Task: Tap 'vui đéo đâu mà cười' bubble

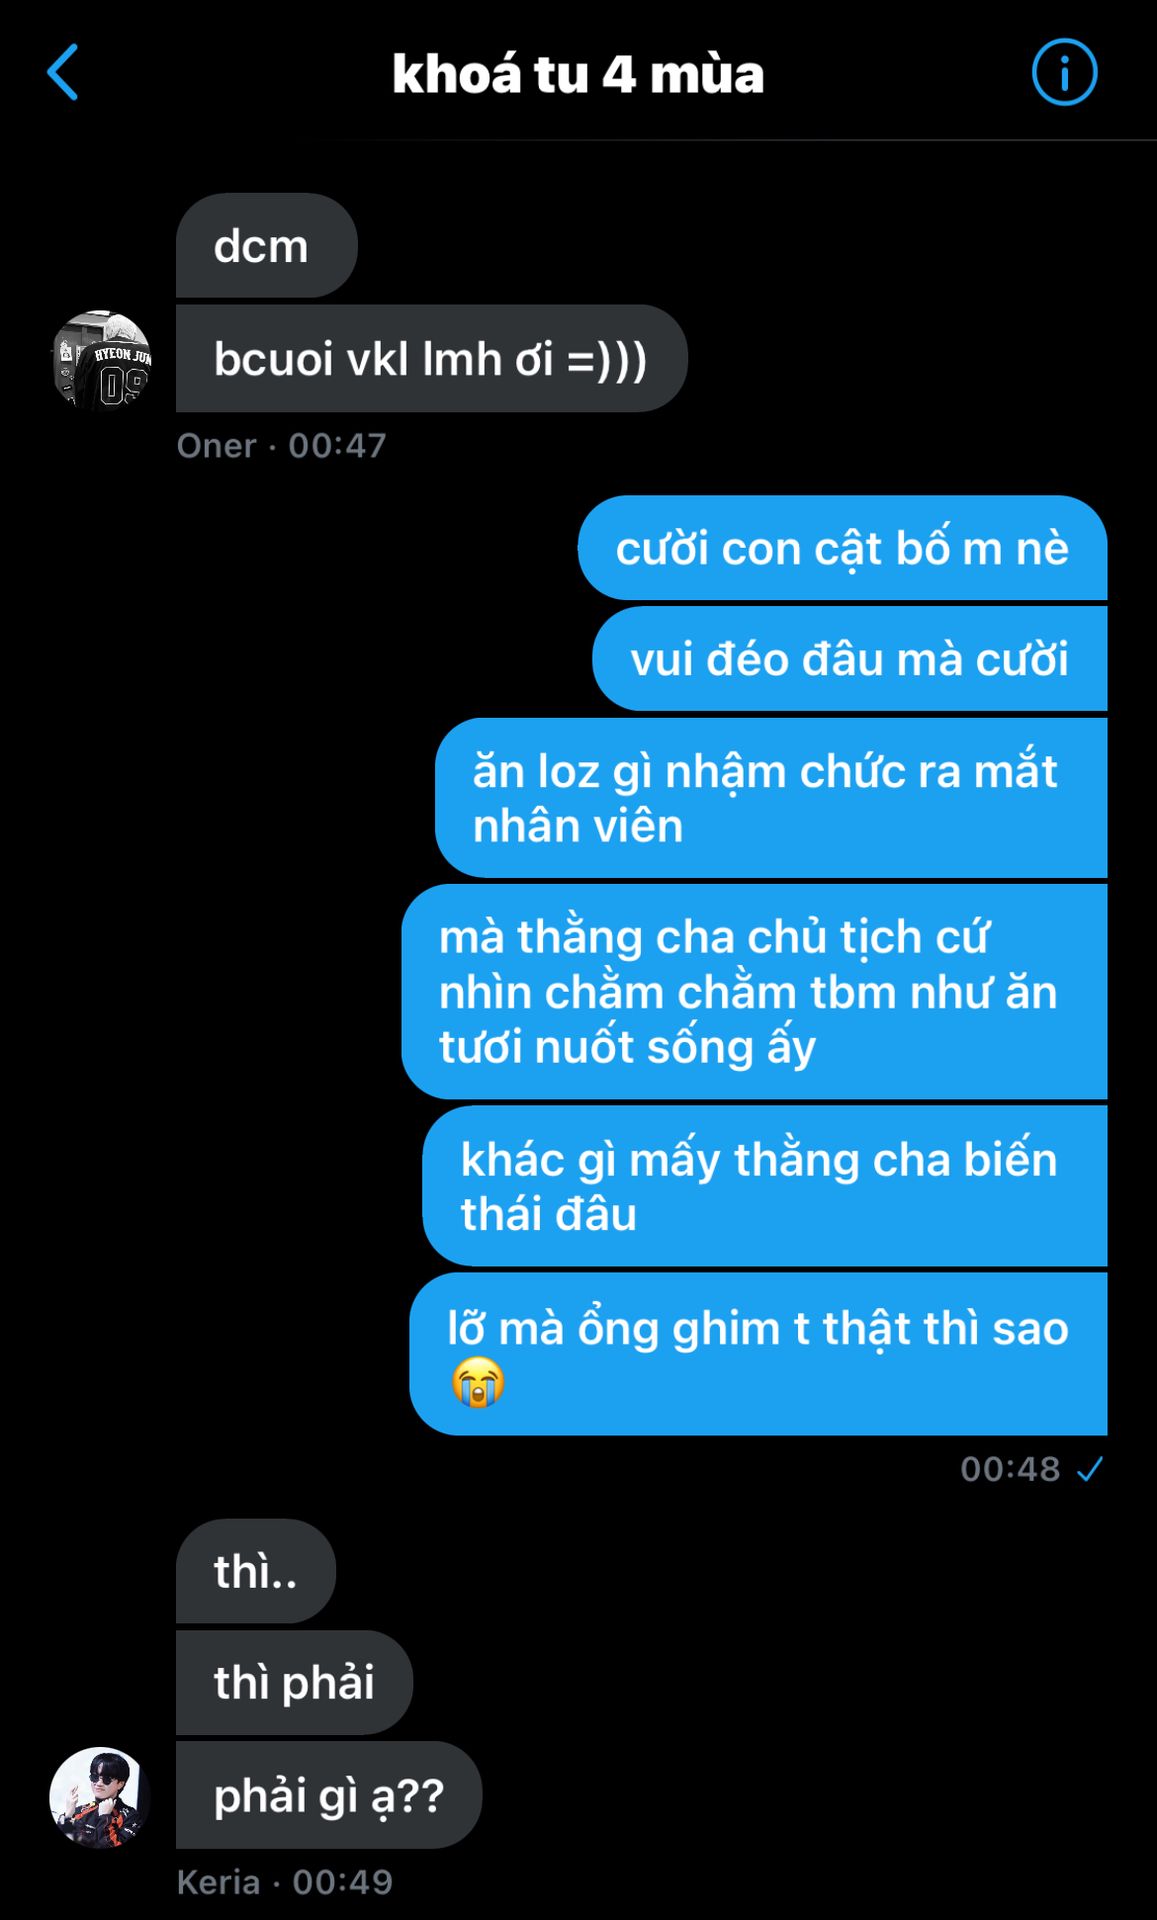Action: (x=849, y=659)
